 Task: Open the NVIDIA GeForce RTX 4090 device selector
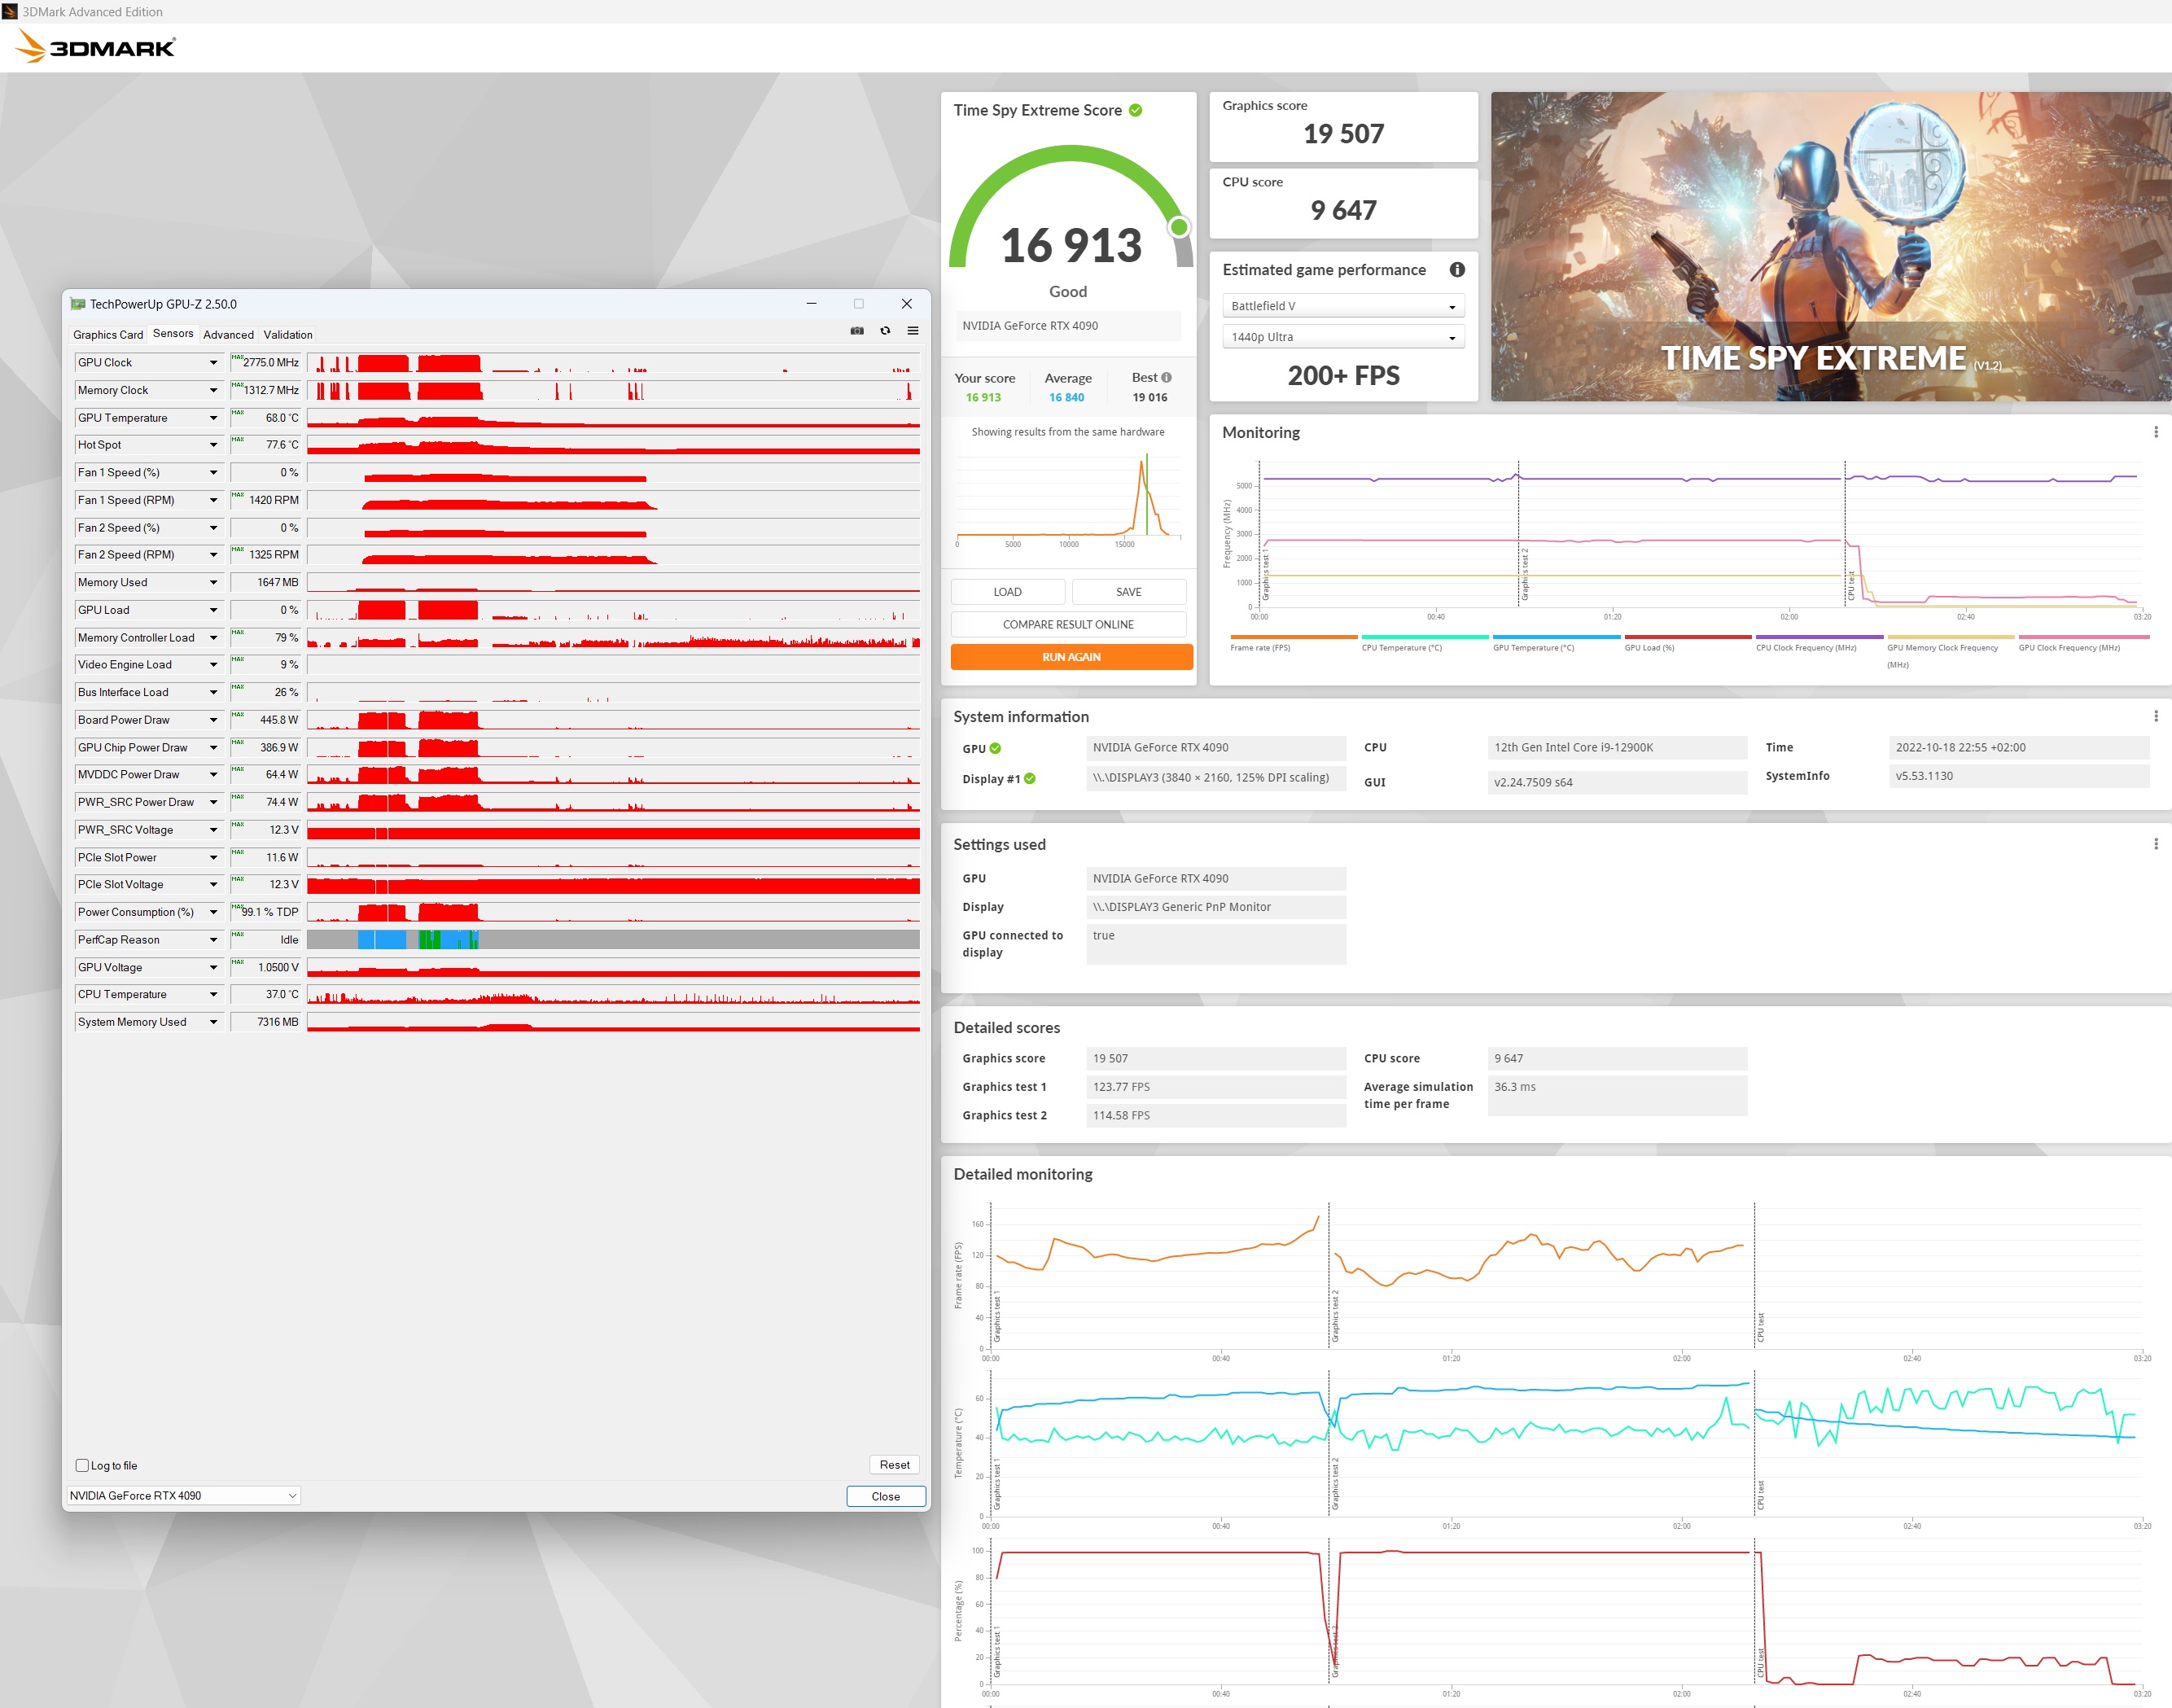click(x=183, y=1495)
